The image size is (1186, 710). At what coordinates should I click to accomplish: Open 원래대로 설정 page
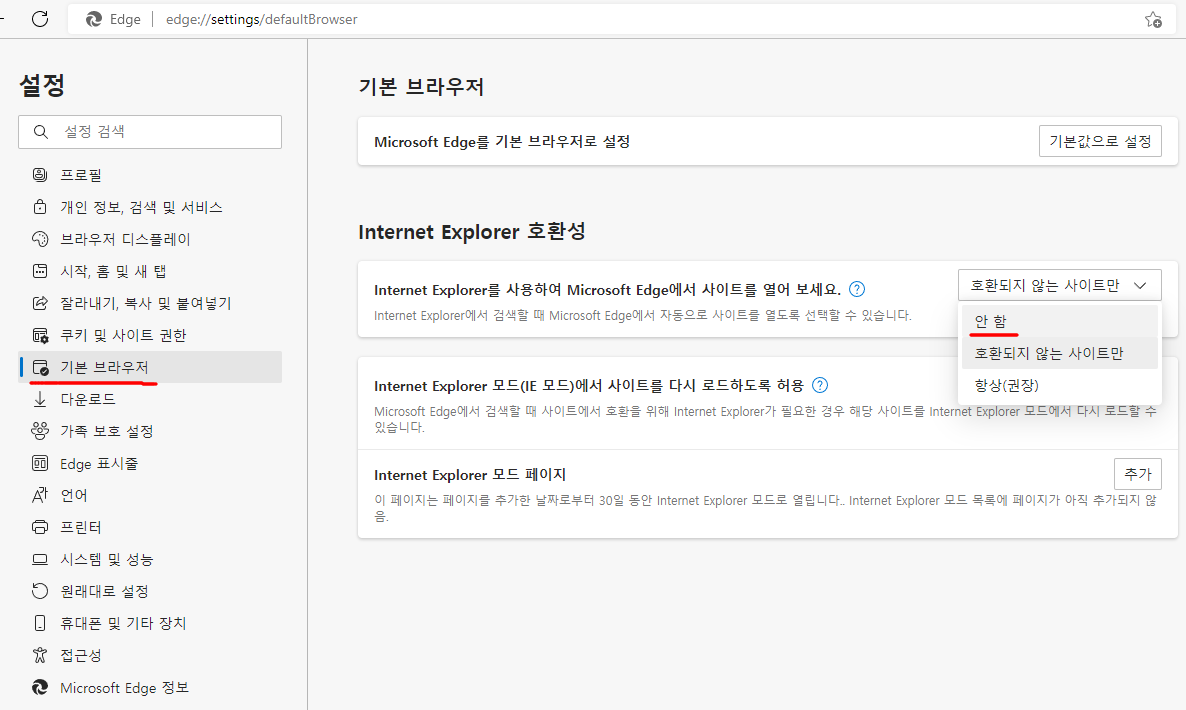150,591
